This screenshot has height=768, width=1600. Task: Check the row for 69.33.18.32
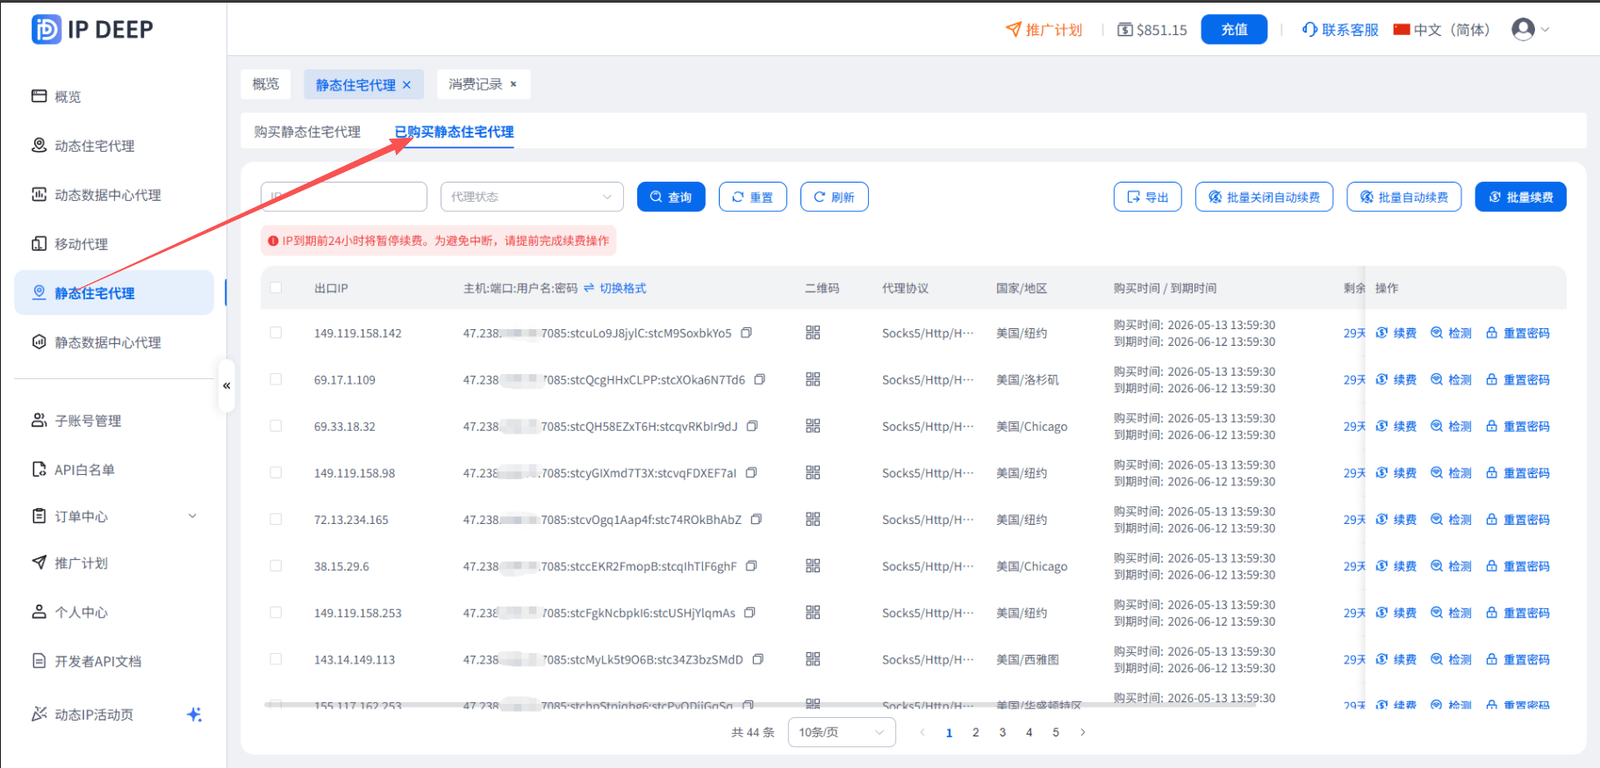[276, 425]
